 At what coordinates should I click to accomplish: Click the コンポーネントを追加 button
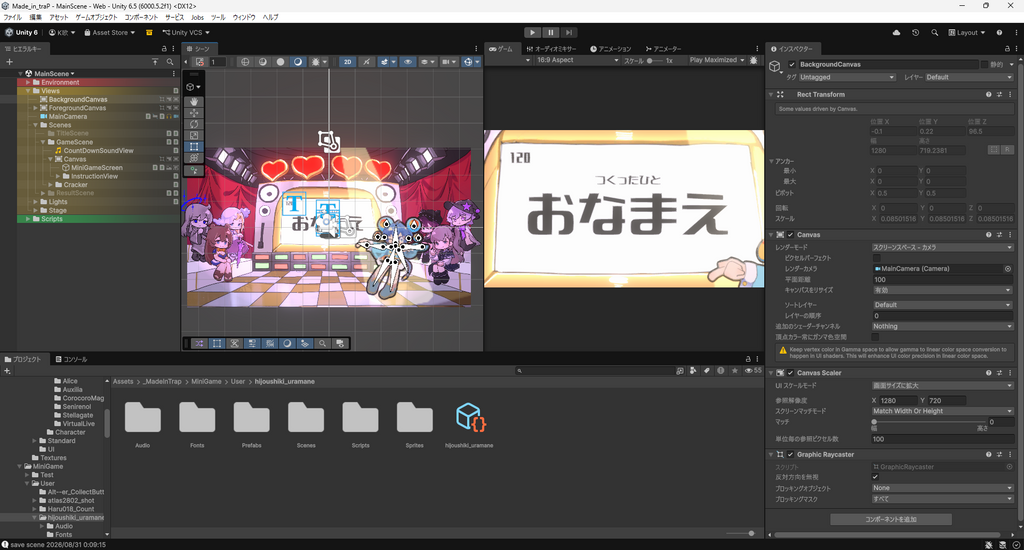(891, 519)
